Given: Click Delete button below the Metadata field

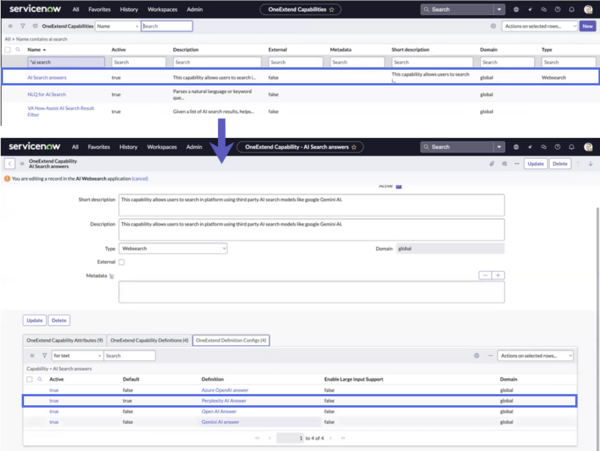Looking at the screenshot, I should tap(59, 321).
